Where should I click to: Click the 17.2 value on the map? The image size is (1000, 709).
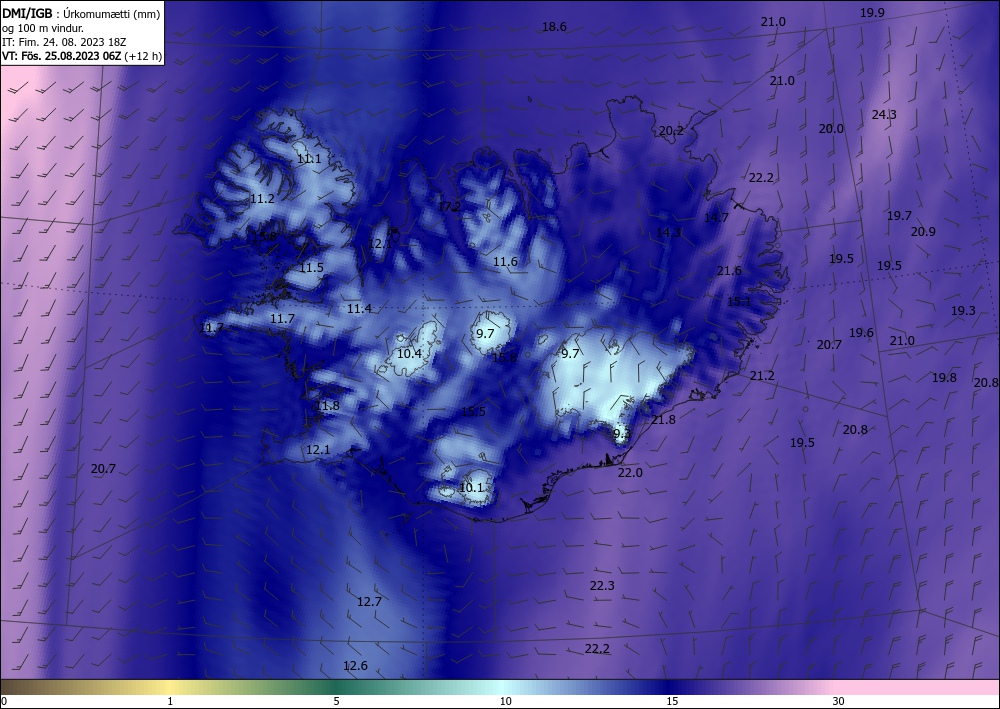click(449, 207)
